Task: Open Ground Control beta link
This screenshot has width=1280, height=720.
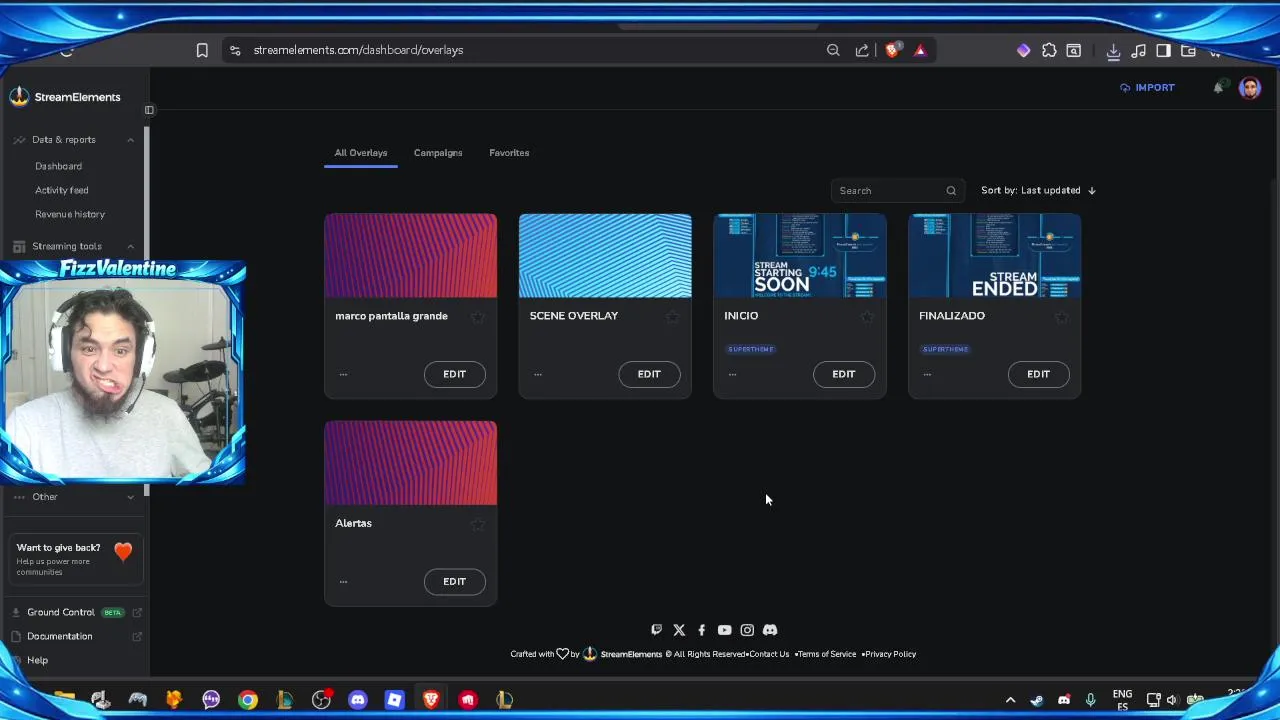Action: coord(76,612)
